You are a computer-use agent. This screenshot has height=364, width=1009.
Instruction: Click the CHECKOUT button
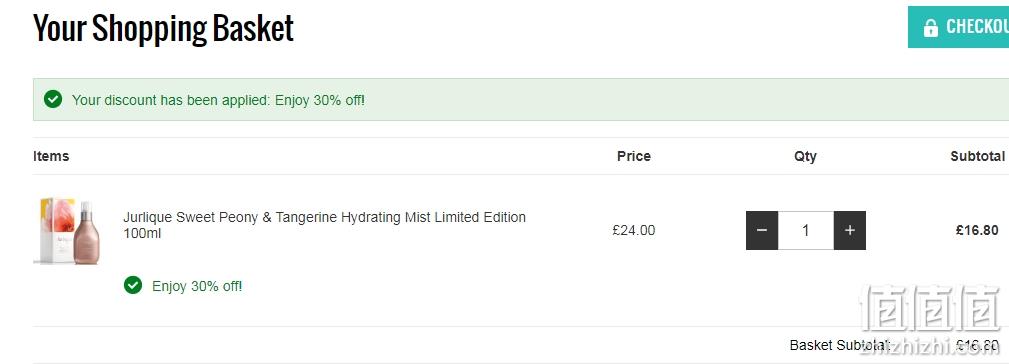958,27
